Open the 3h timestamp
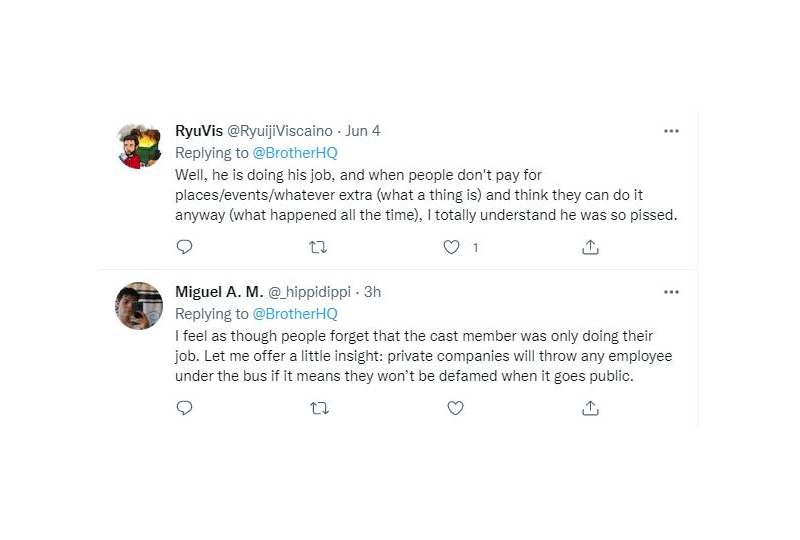The width and height of the screenshot is (800, 540). (x=372, y=292)
